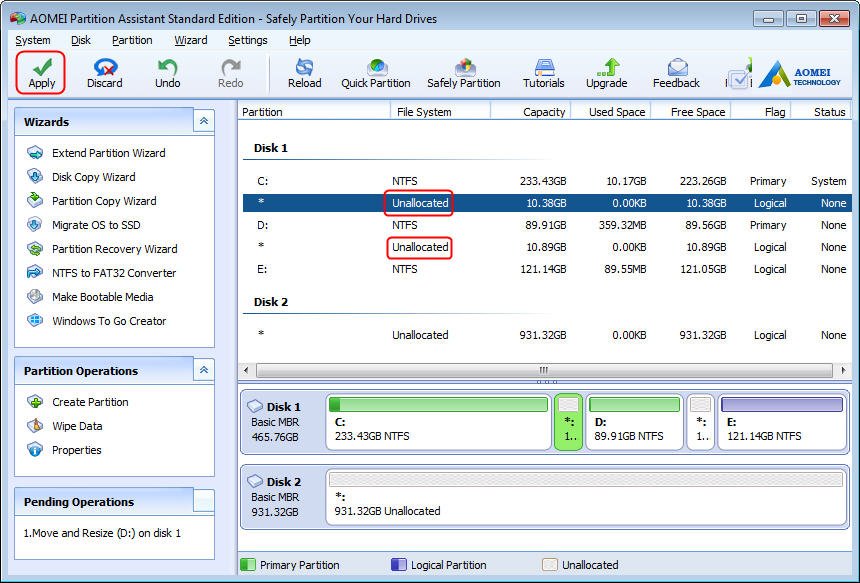Open the Tutorials toolbar item
Viewport: 860px width, 583px height.
pyautogui.click(x=544, y=73)
